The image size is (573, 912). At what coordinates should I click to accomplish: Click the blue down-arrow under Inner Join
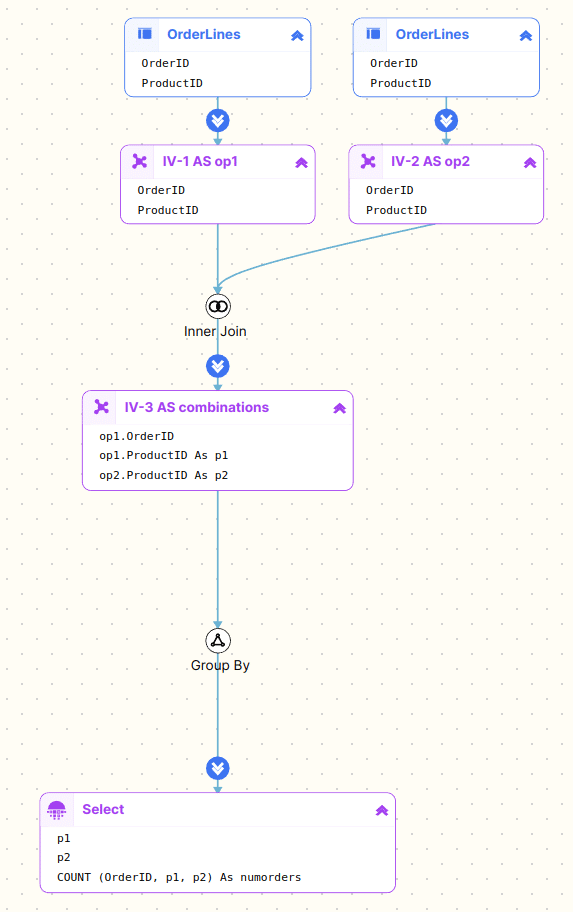(218, 366)
